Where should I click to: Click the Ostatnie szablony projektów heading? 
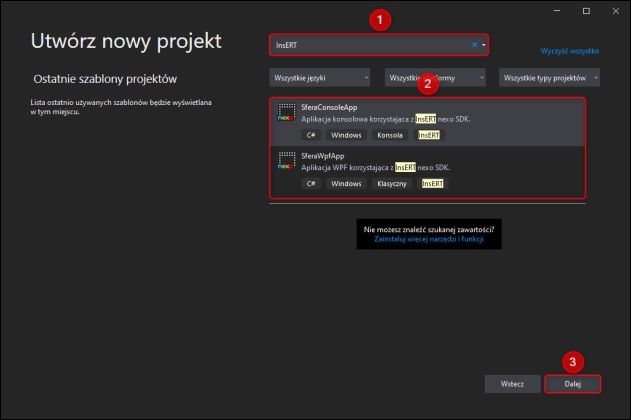105,79
